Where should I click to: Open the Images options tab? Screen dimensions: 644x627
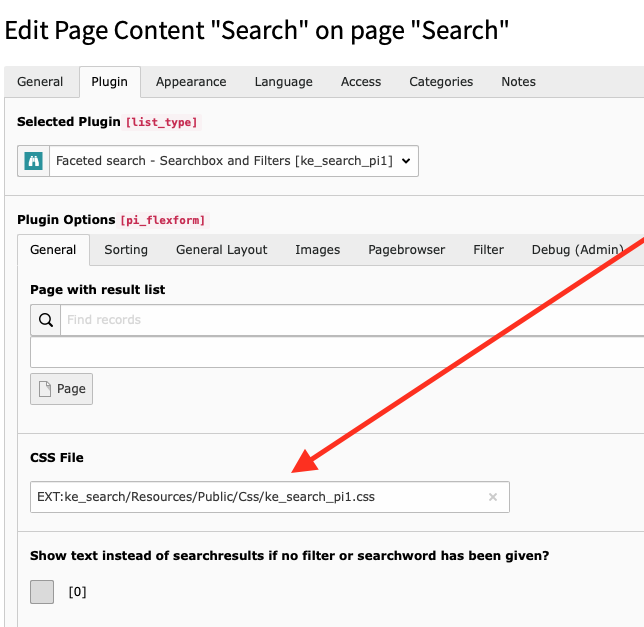point(318,250)
